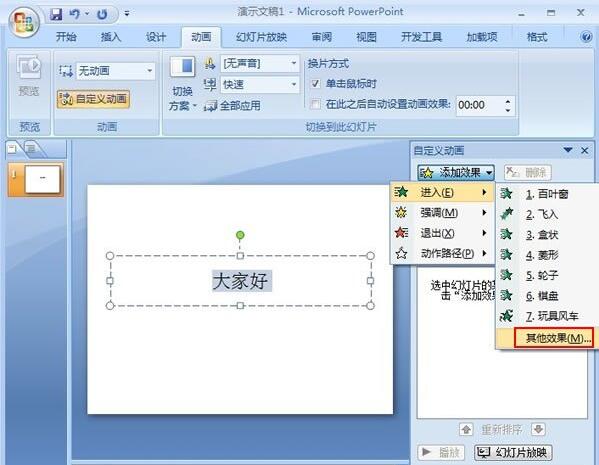Viewport: 599px width, 465px height.
Task: Switch to the outline pane tab
Action: (32, 149)
